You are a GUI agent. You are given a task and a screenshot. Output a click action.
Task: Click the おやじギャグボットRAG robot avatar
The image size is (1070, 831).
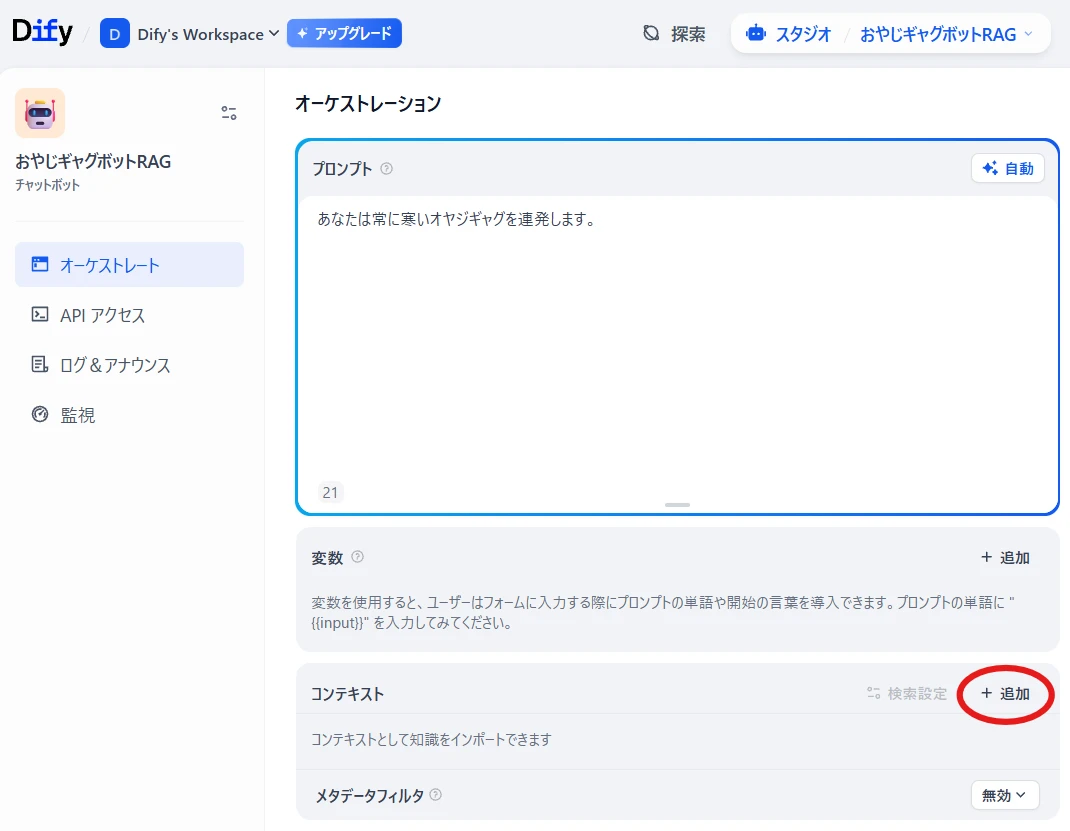tap(40, 113)
